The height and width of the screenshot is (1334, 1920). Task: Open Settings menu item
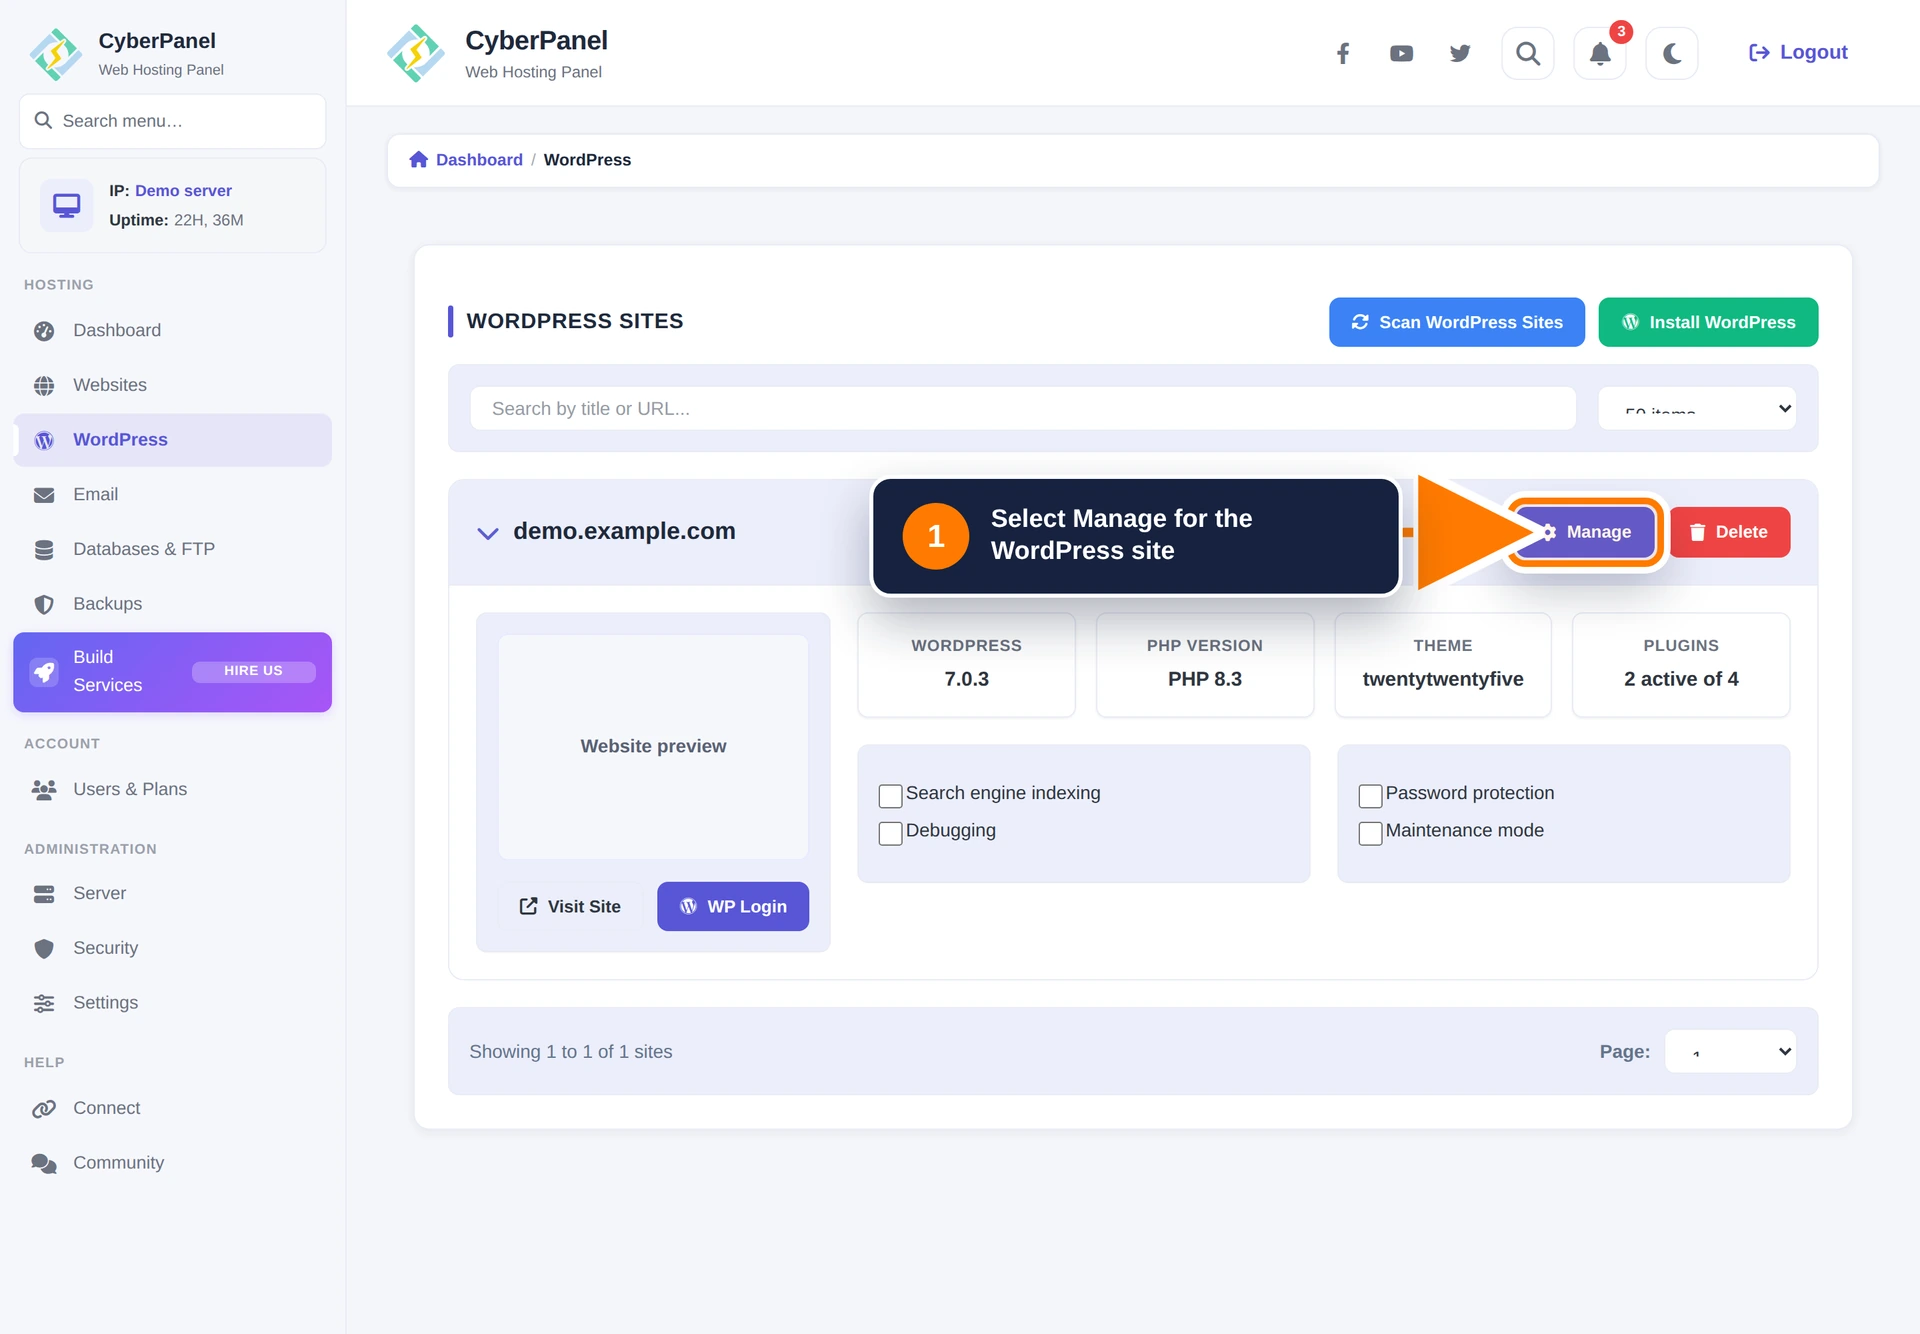(172, 1003)
